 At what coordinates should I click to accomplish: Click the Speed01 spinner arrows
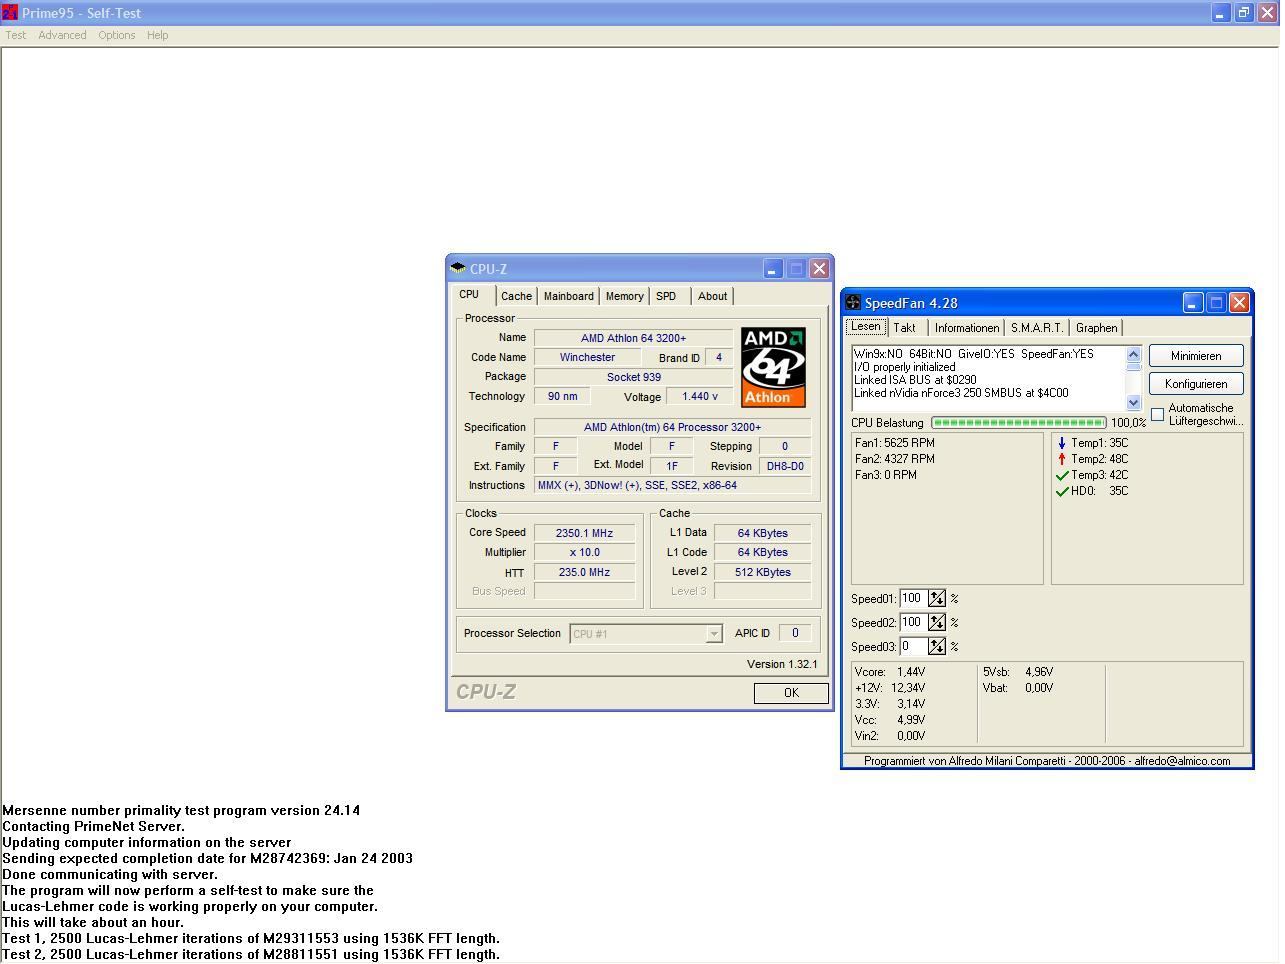[x=936, y=598]
